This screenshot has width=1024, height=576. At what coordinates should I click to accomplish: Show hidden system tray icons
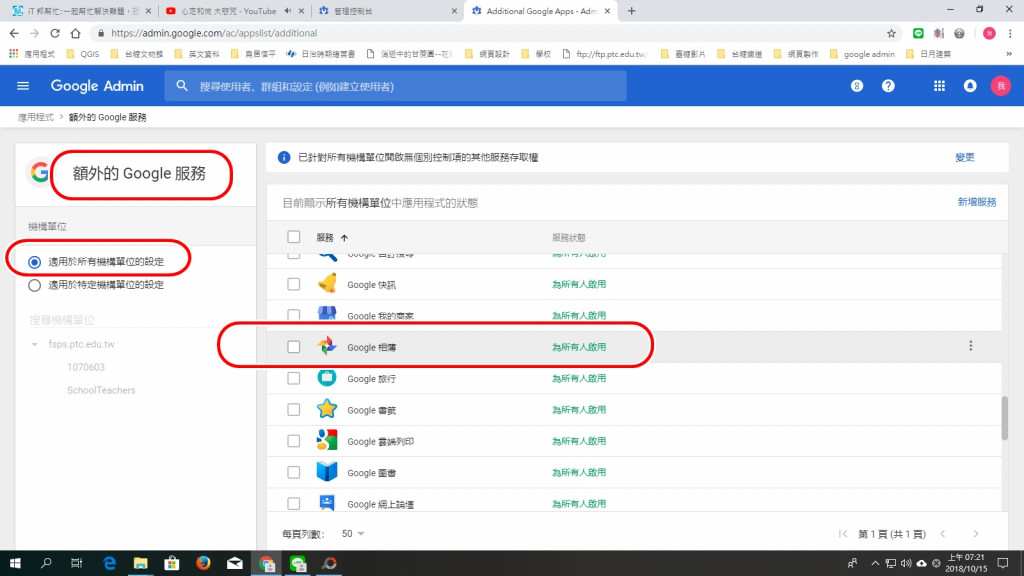click(874, 563)
